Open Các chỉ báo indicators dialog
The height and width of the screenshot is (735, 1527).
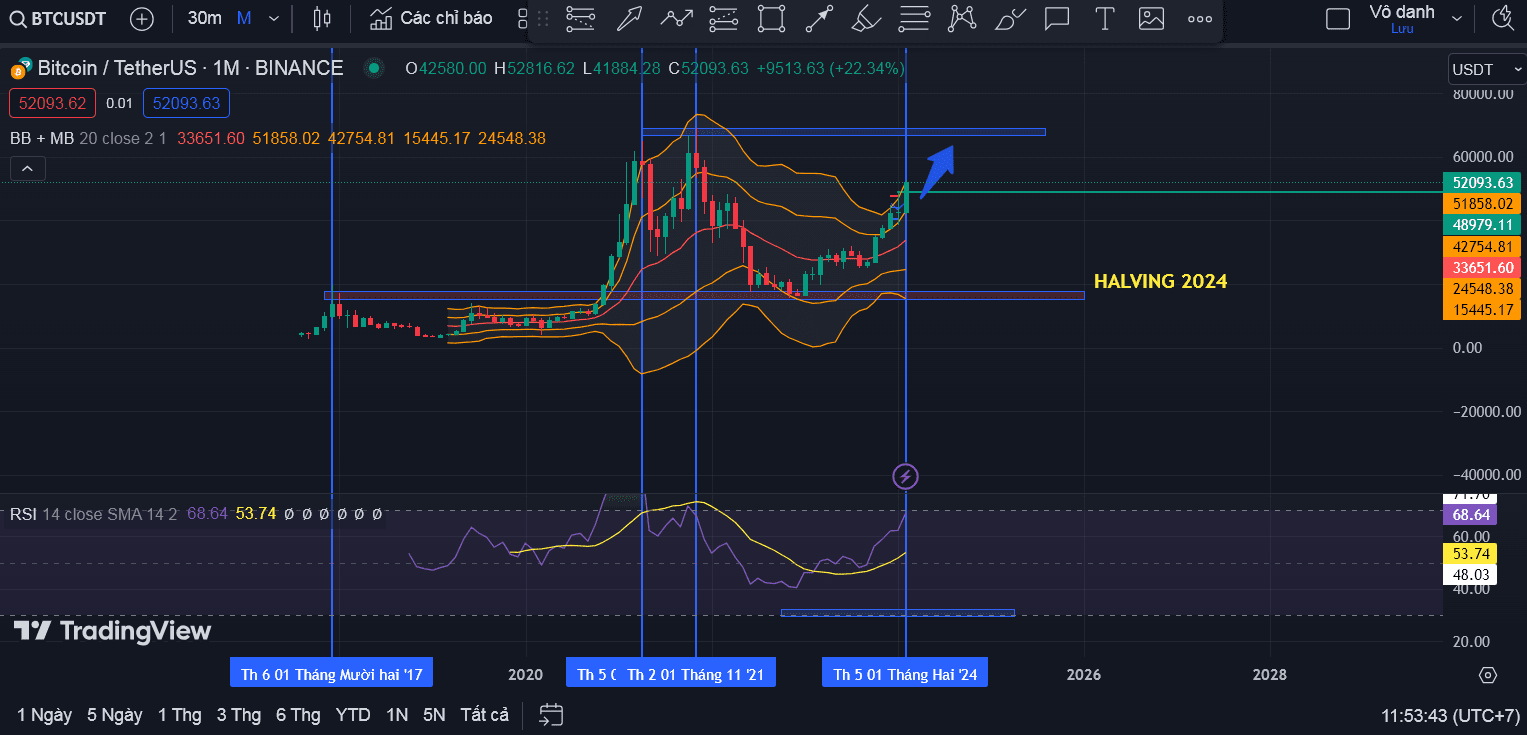[x=431, y=18]
